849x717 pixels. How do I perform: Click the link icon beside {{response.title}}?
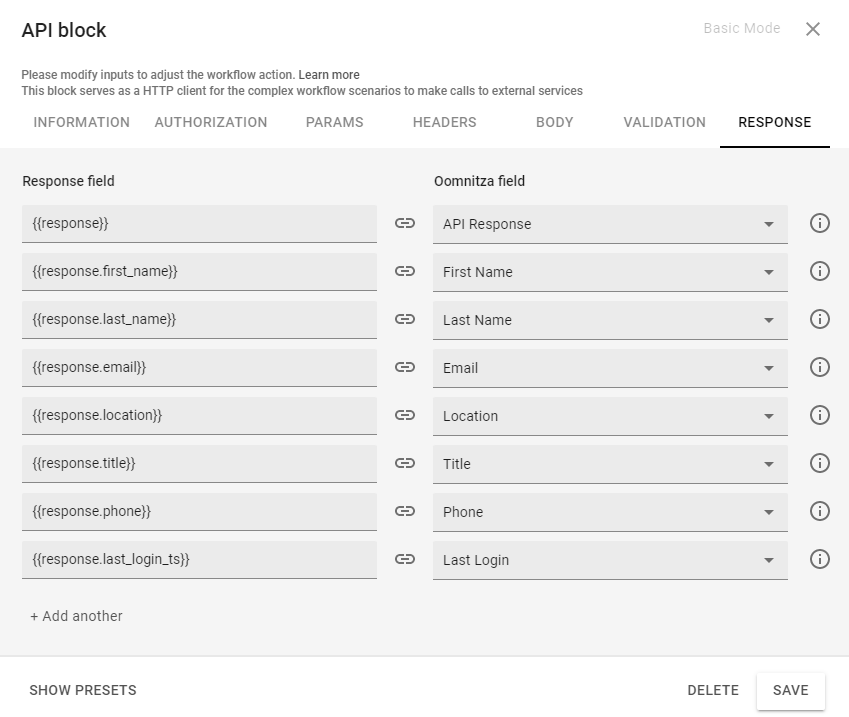[x=404, y=463]
